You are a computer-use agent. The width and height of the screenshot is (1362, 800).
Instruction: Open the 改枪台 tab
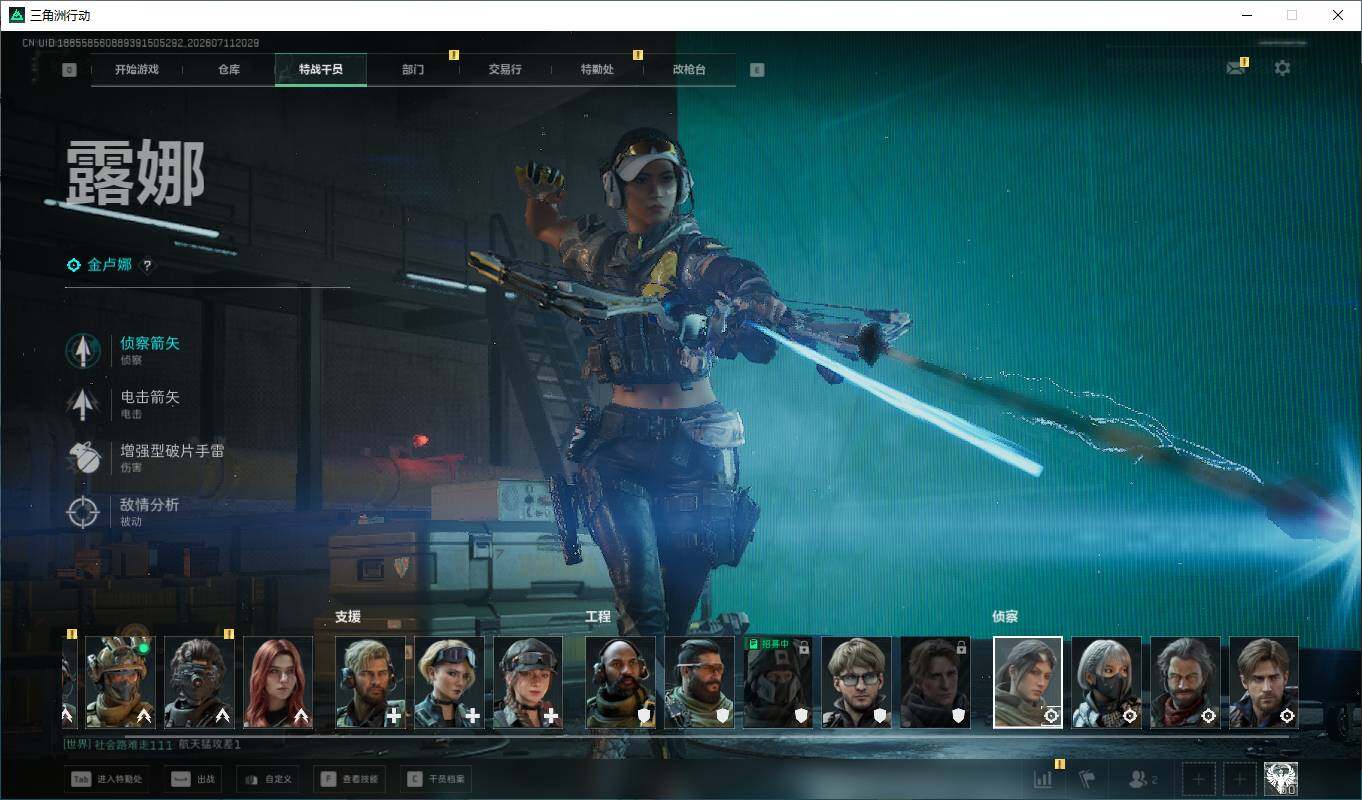pyautogui.click(x=689, y=70)
